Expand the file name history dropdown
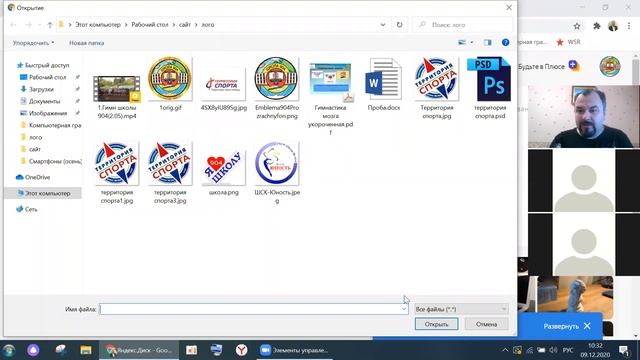The height and width of the screenshot is (360, 640). click(x=404, y=309)
